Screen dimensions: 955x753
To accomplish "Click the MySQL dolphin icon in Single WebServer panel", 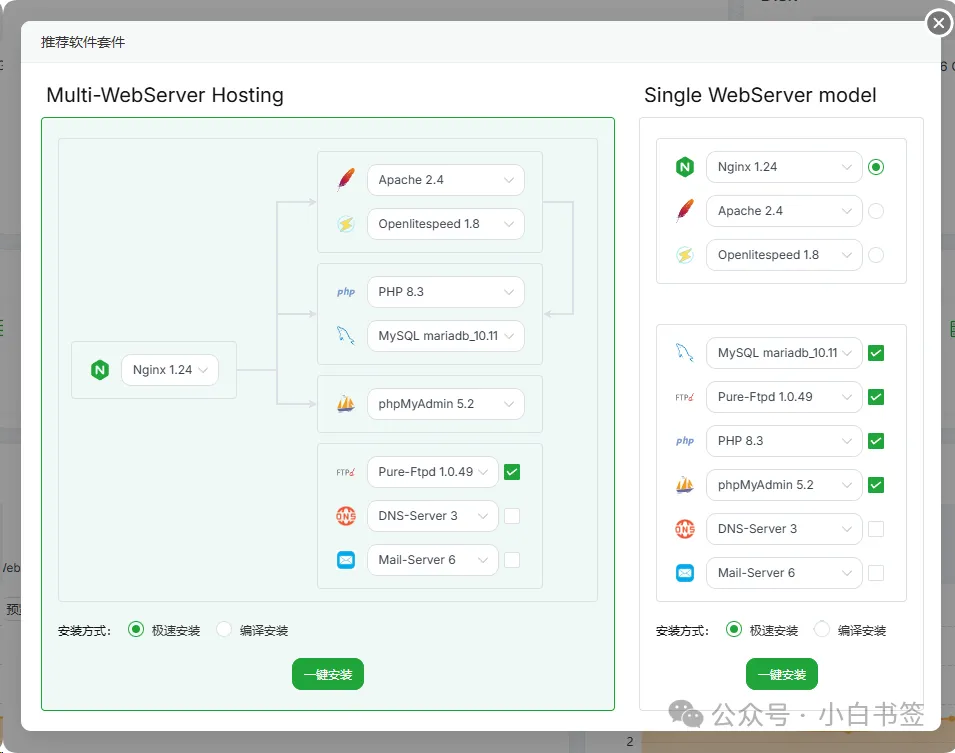I will coord(685,353).
